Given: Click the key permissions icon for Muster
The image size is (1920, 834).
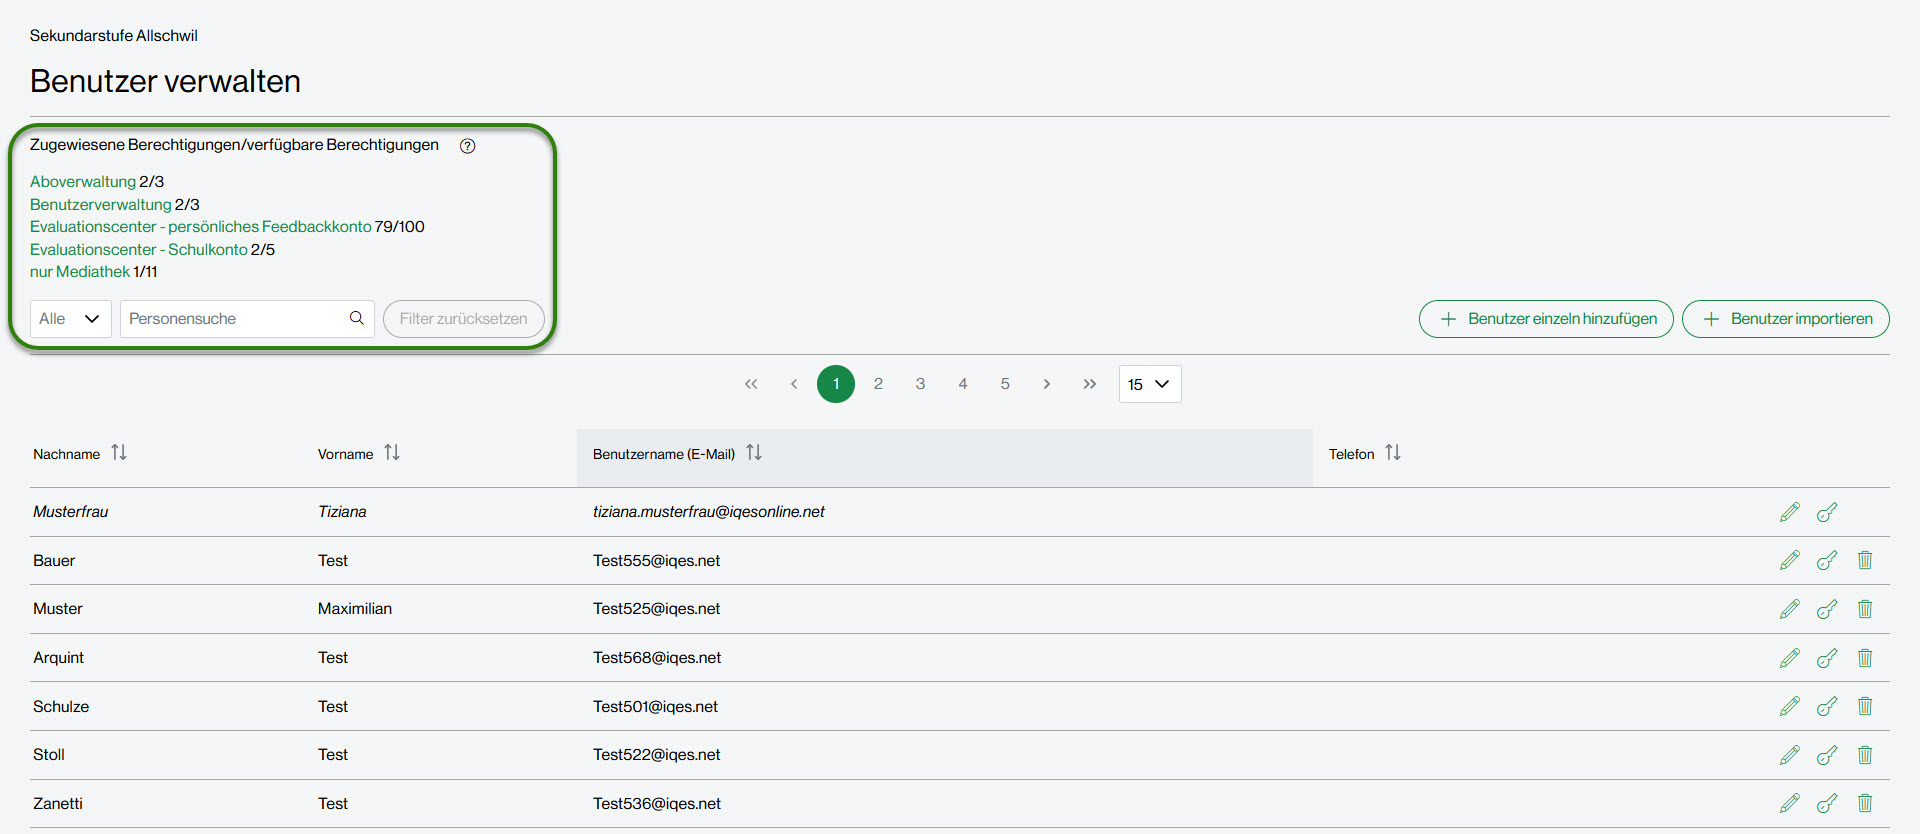Looking at the screenshot, I should tap(1827, 609).
